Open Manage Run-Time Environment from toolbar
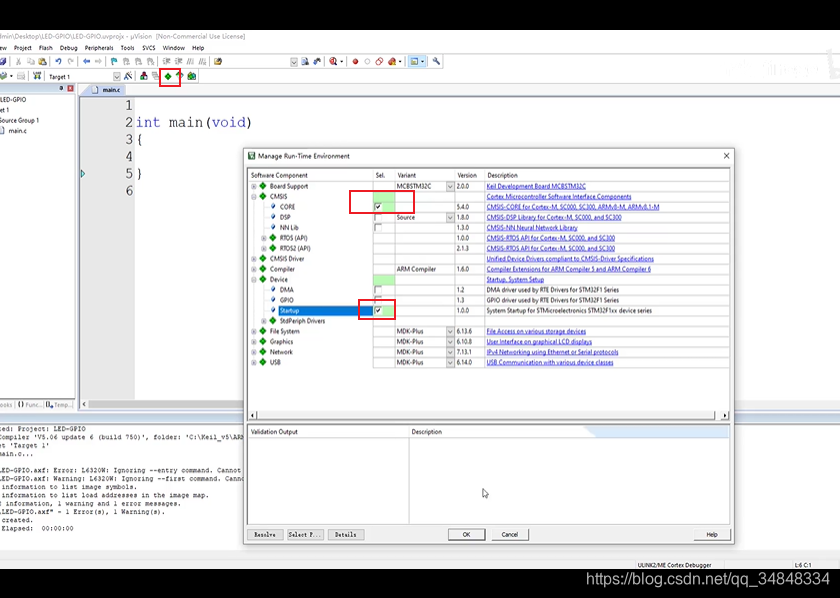The width and height of the screenshot is (840, 598). [168, 77]
